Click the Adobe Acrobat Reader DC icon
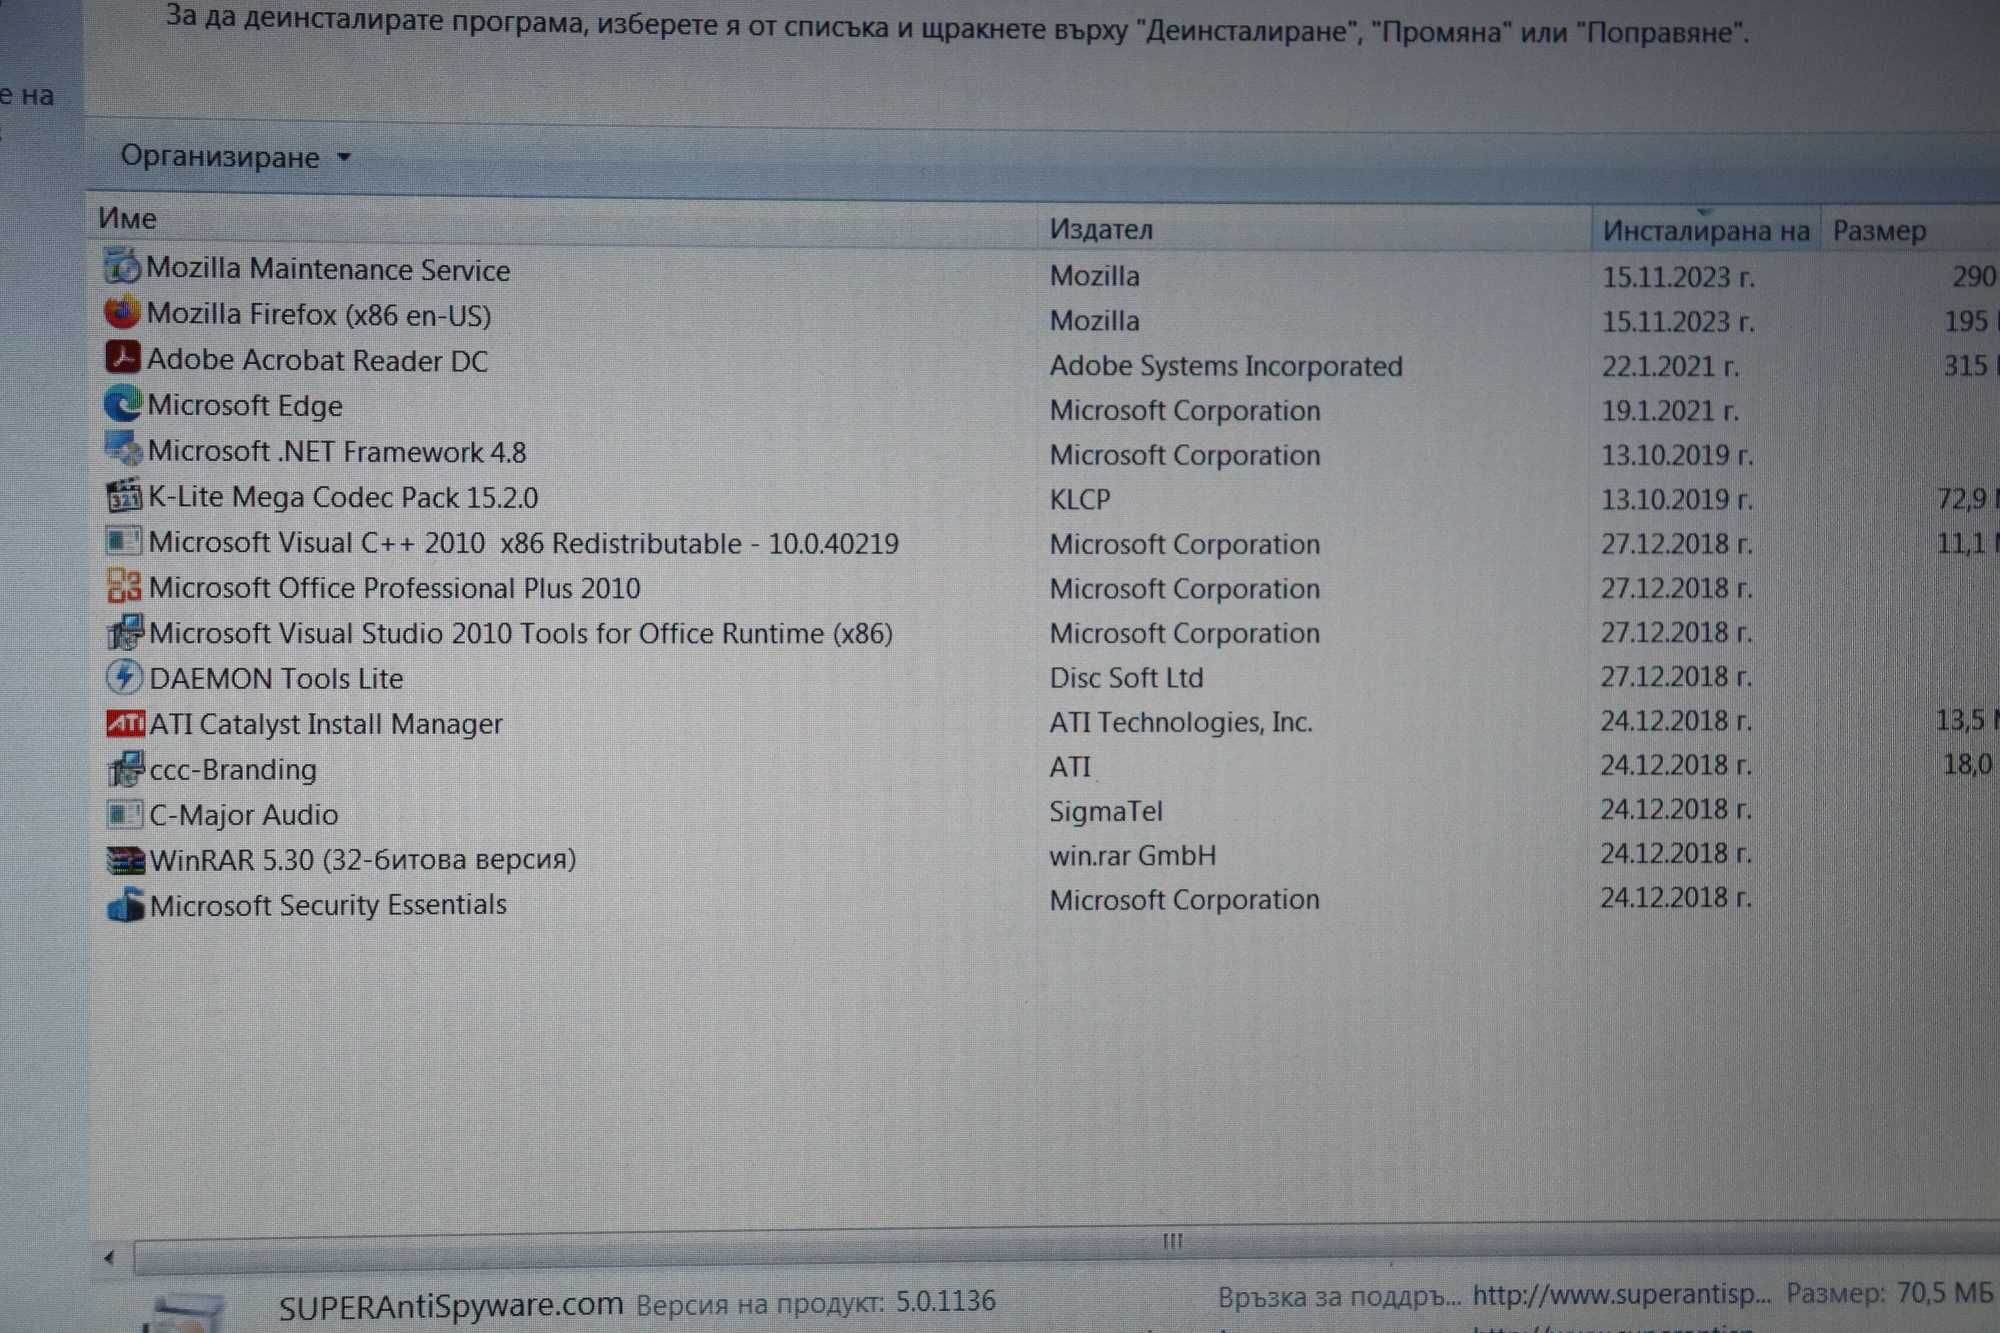The height and width of the screenshot is (1333, 2000). 123,357
